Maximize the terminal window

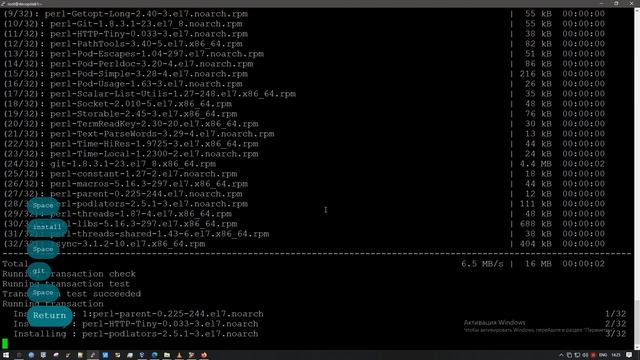616,3
